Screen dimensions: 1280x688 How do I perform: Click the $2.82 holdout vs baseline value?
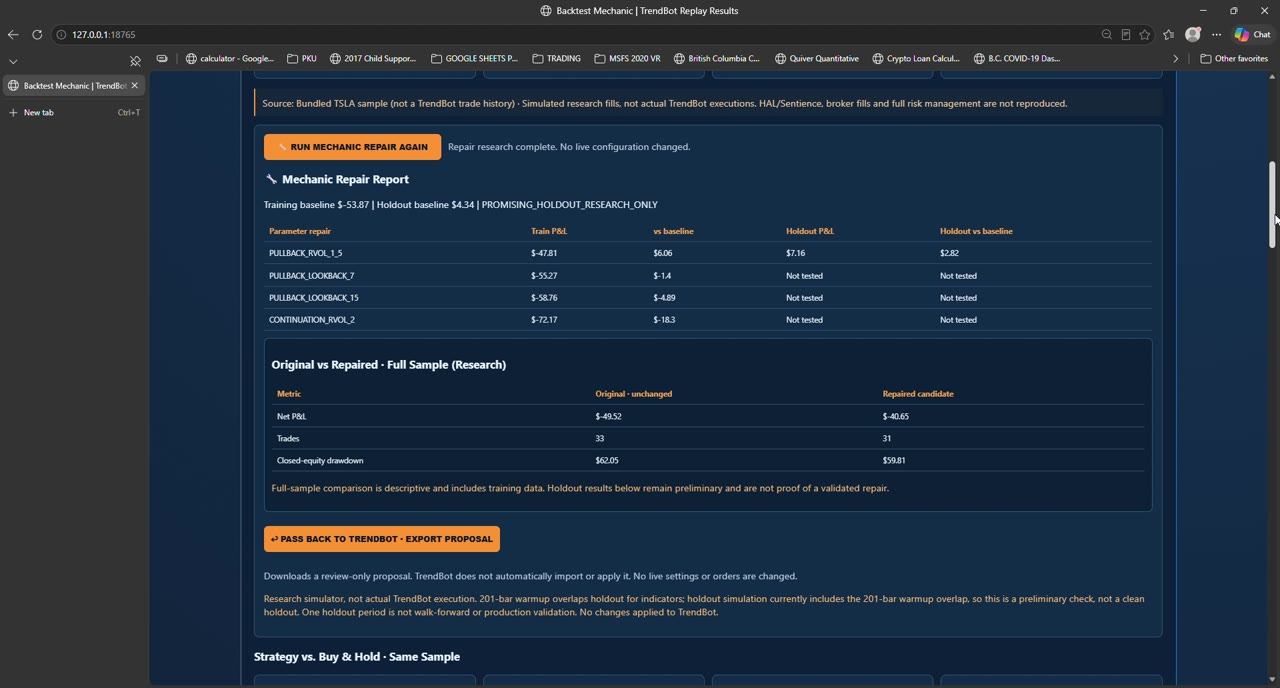coord(950,253)
